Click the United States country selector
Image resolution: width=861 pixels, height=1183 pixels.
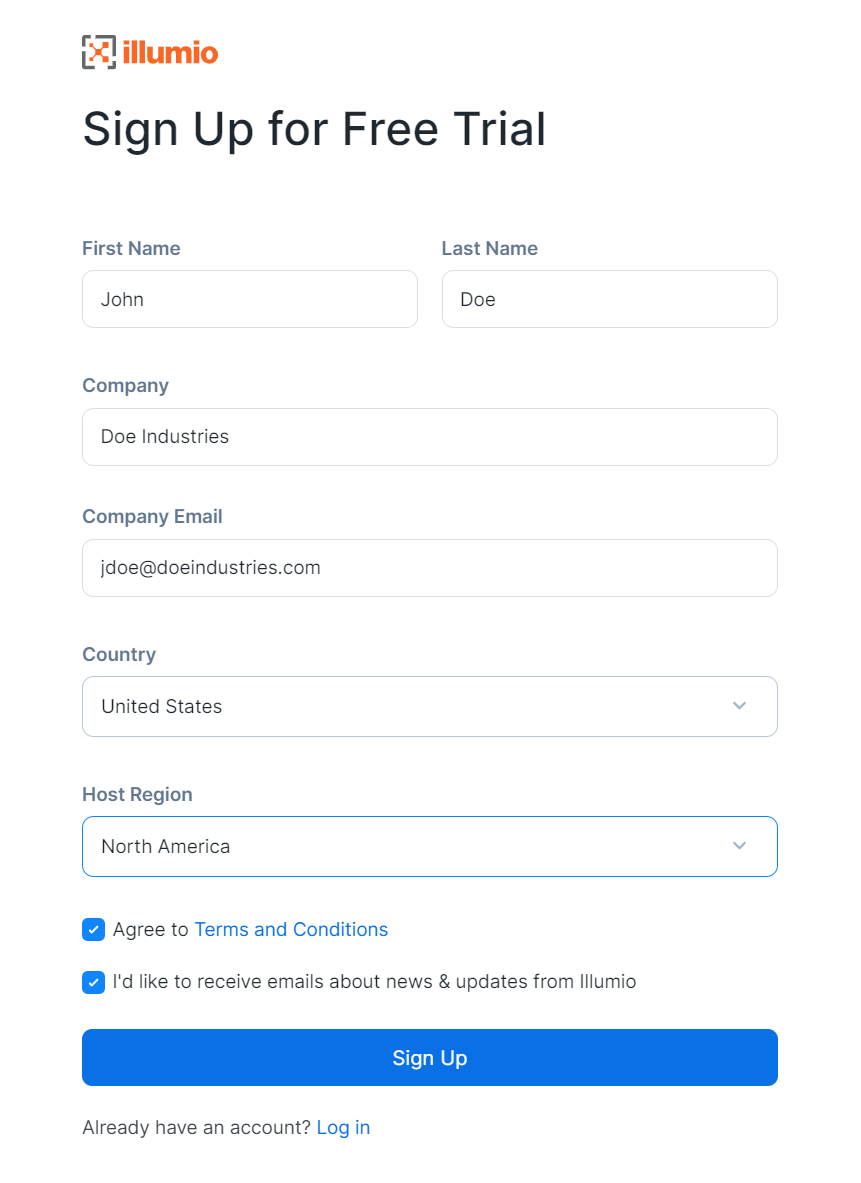coord(430,706)
